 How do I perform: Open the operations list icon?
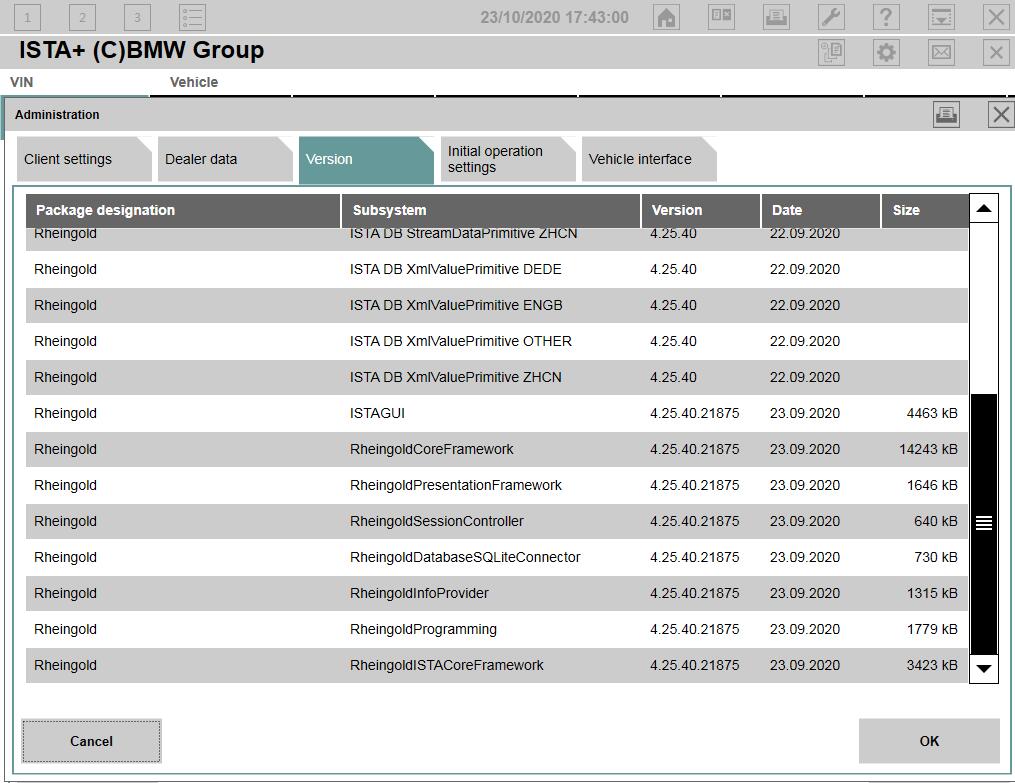(x=192, y=17)
